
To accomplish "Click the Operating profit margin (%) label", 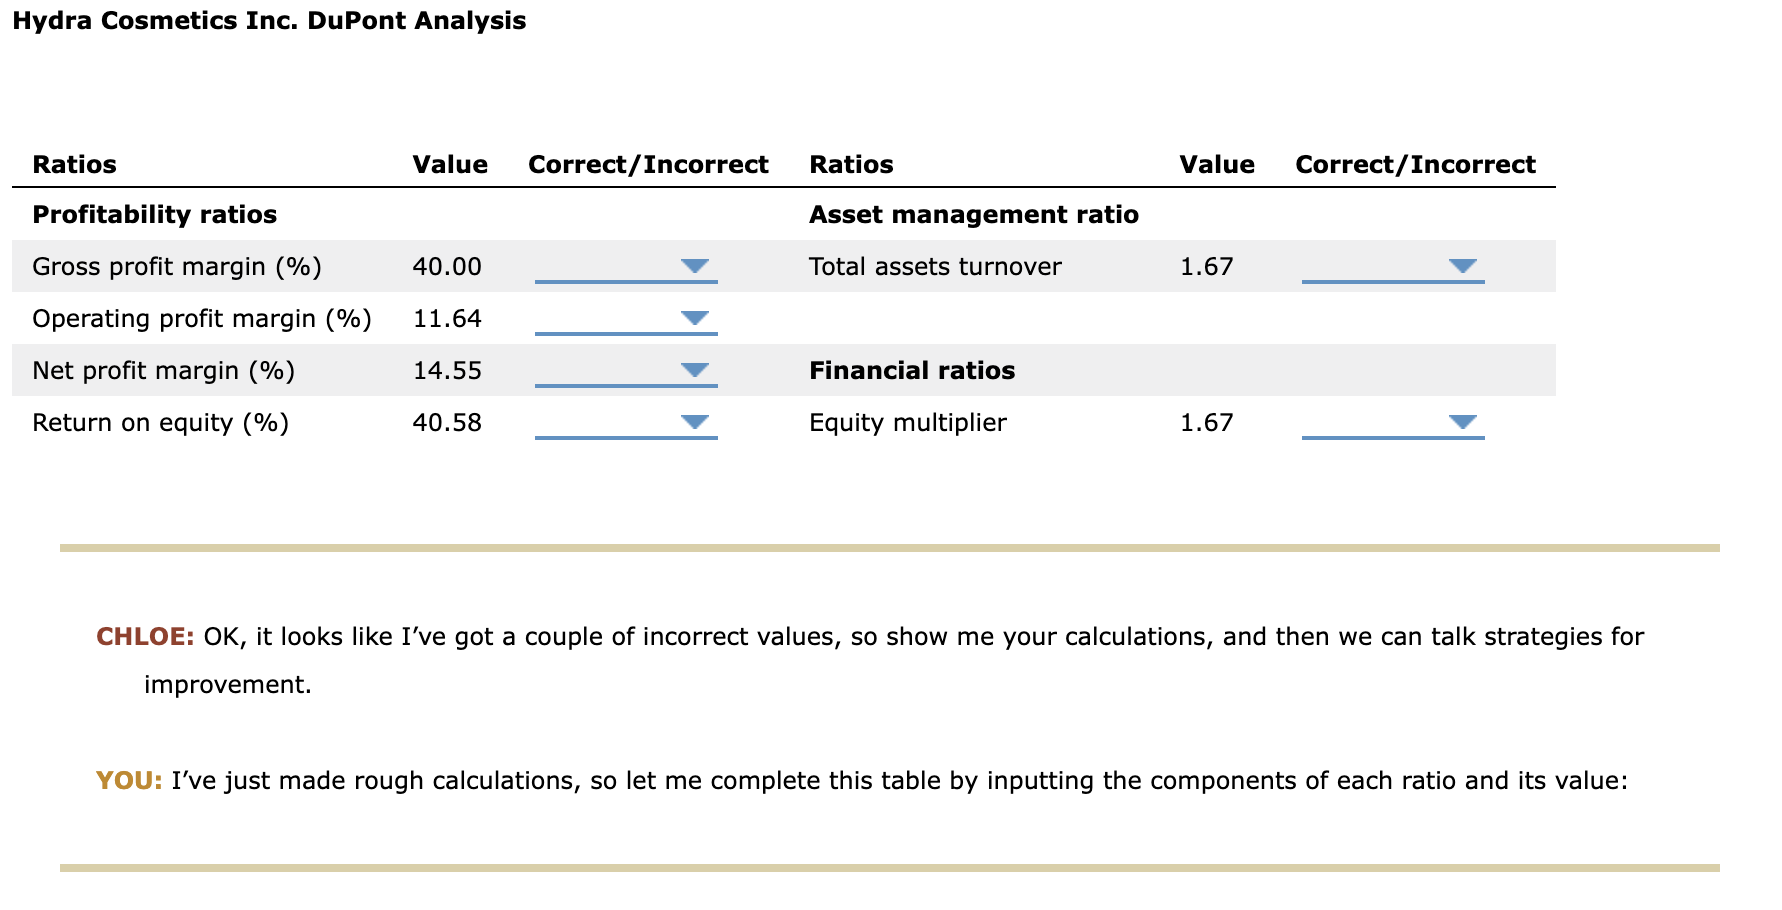I will (202, 319).
